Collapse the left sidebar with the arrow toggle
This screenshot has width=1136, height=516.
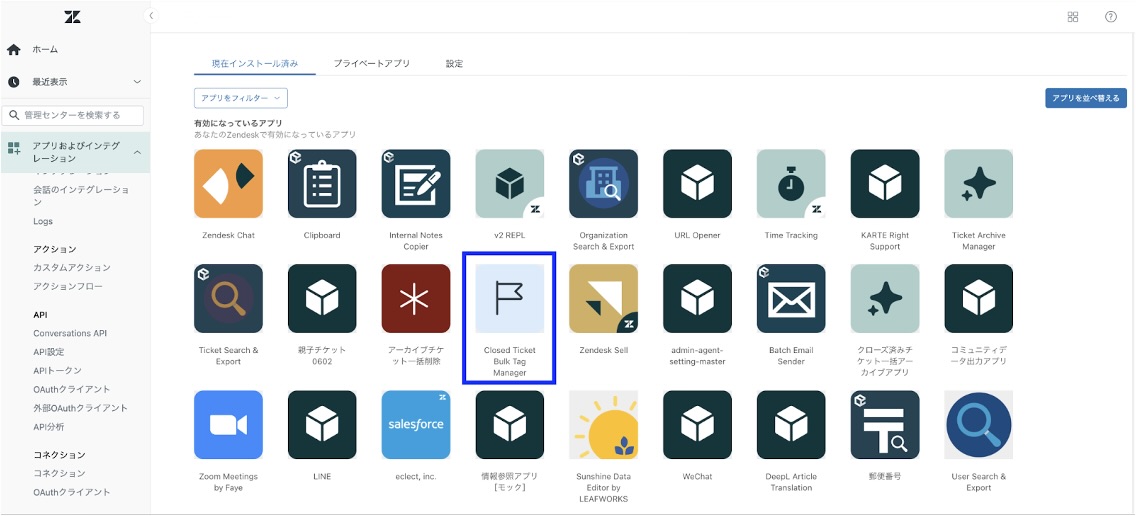pos(152,16)
